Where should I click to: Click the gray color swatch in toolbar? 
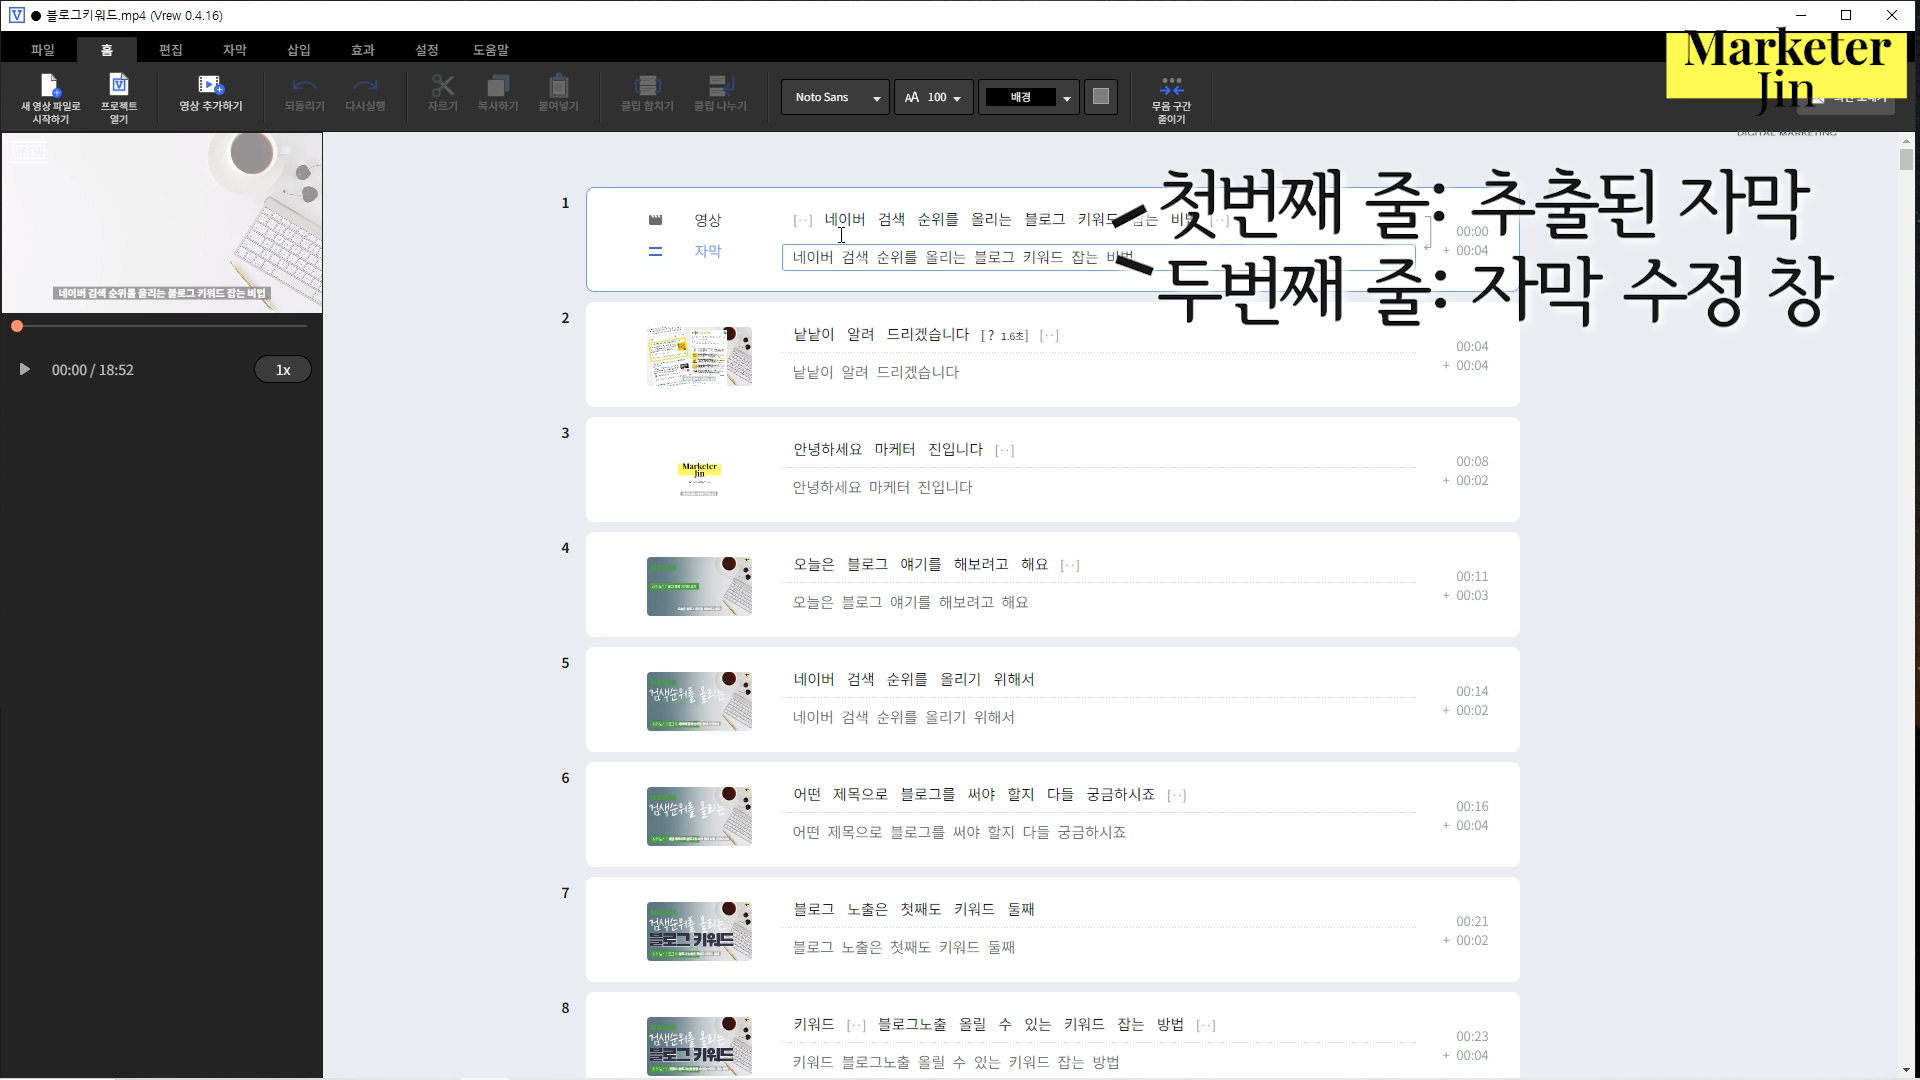coord(1100,97)
